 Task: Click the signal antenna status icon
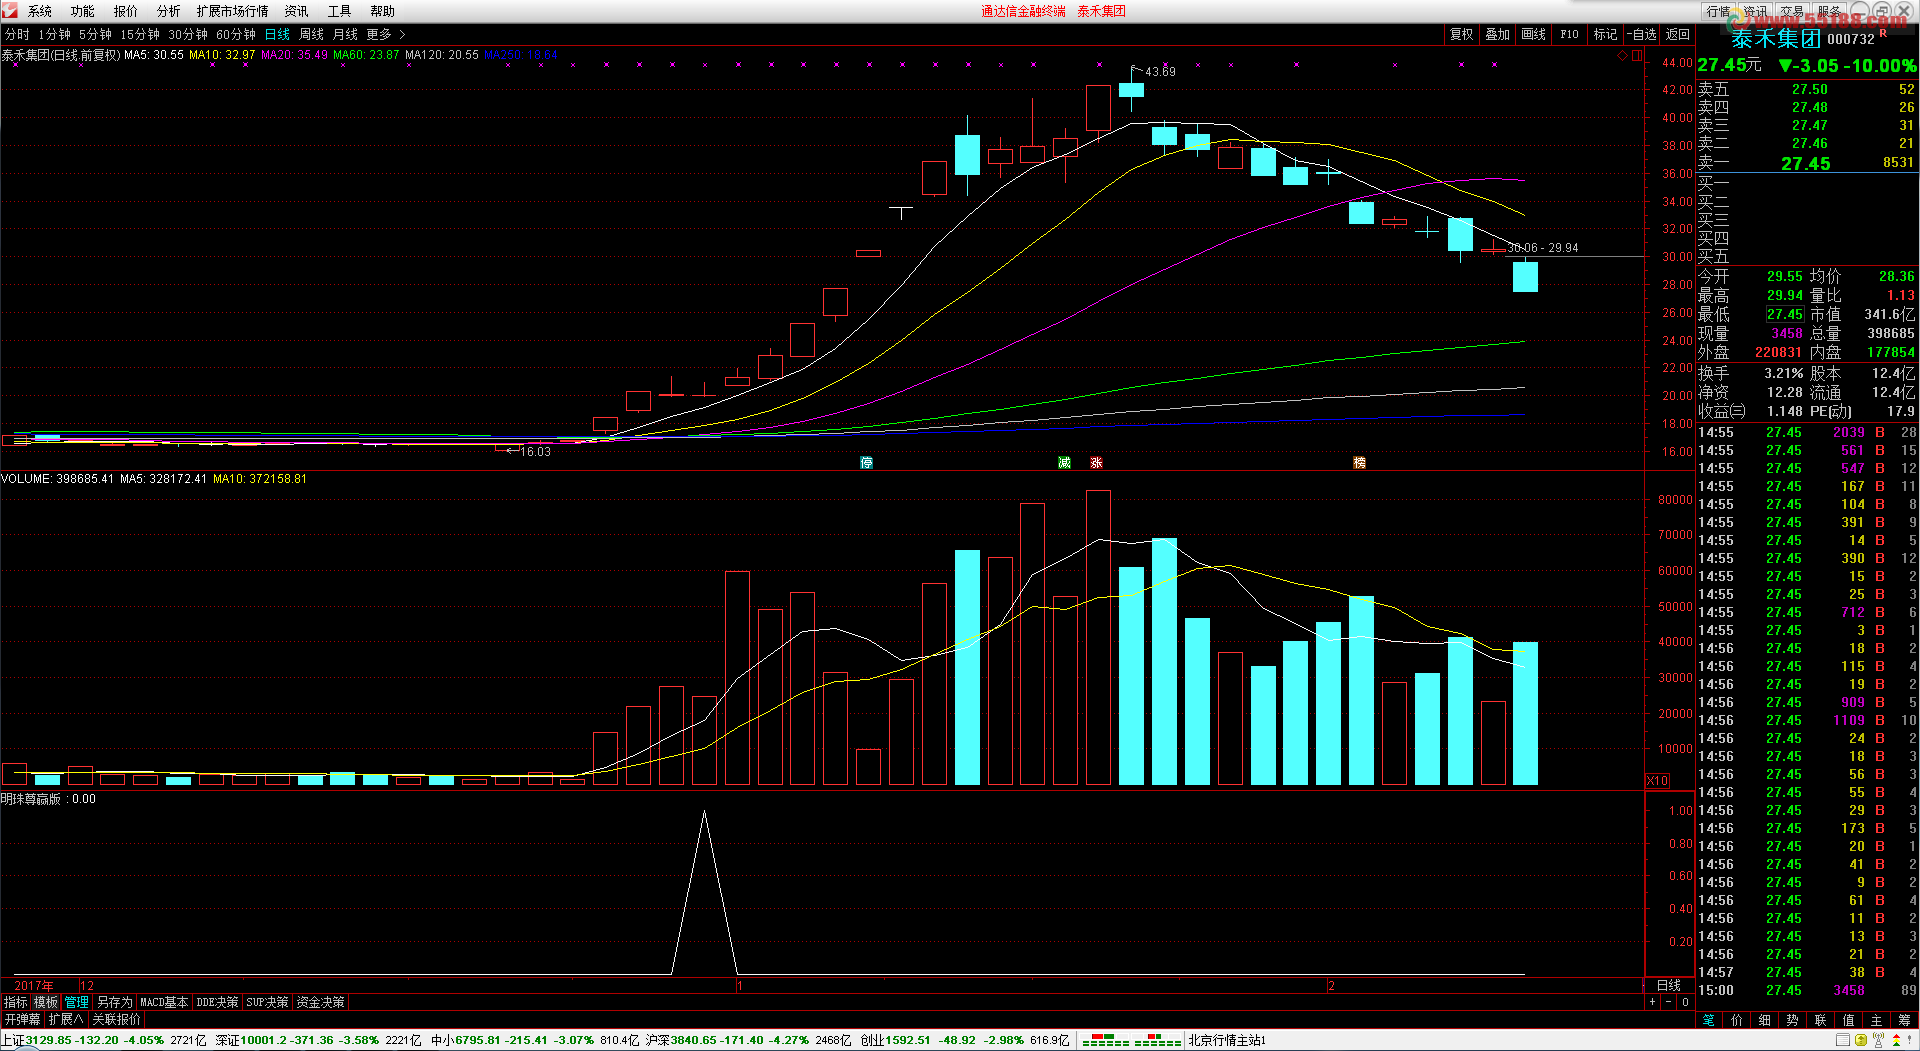1879,1041
